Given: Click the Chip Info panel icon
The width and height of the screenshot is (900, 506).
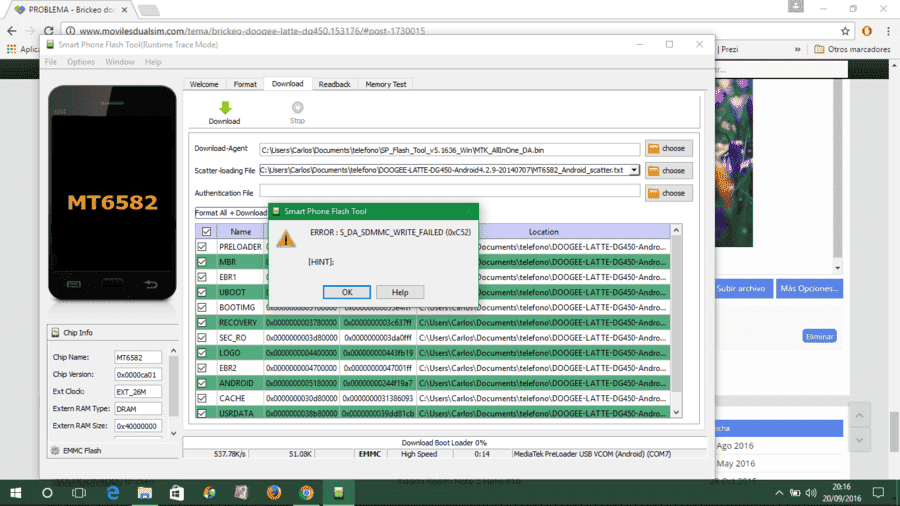Looking at the screenshot, I should pyautogui.click(x=56, y=333).
